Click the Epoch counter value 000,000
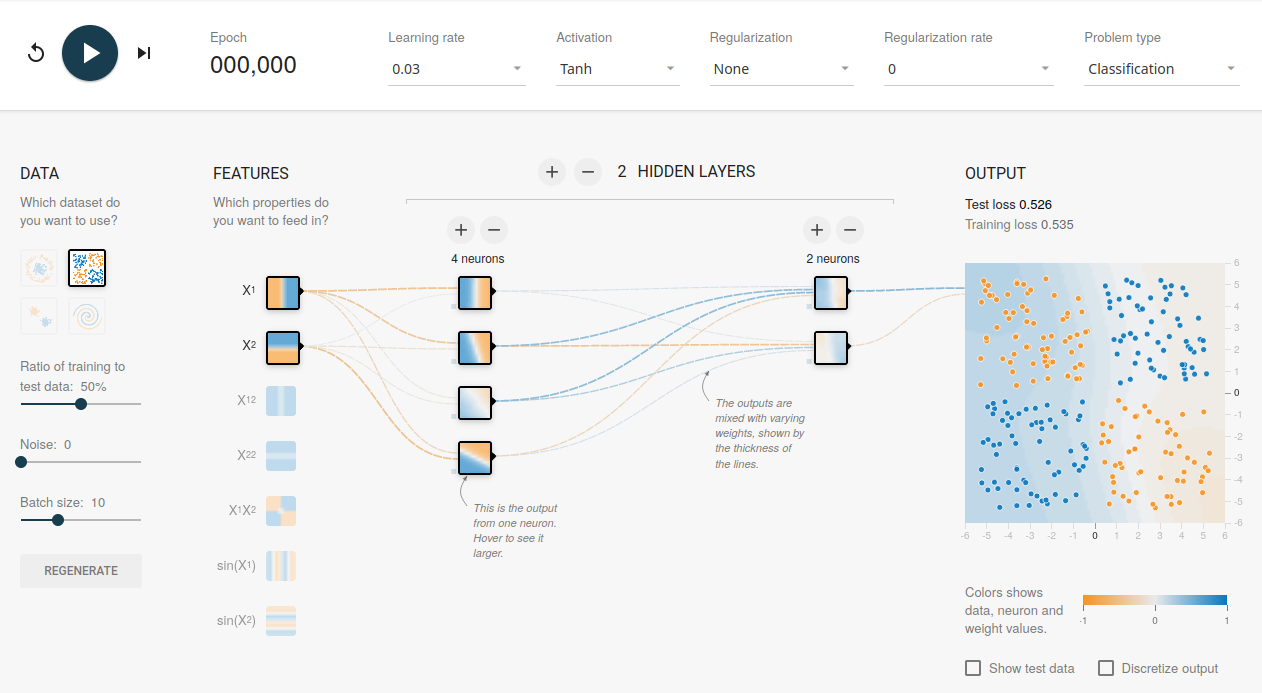 253,65
